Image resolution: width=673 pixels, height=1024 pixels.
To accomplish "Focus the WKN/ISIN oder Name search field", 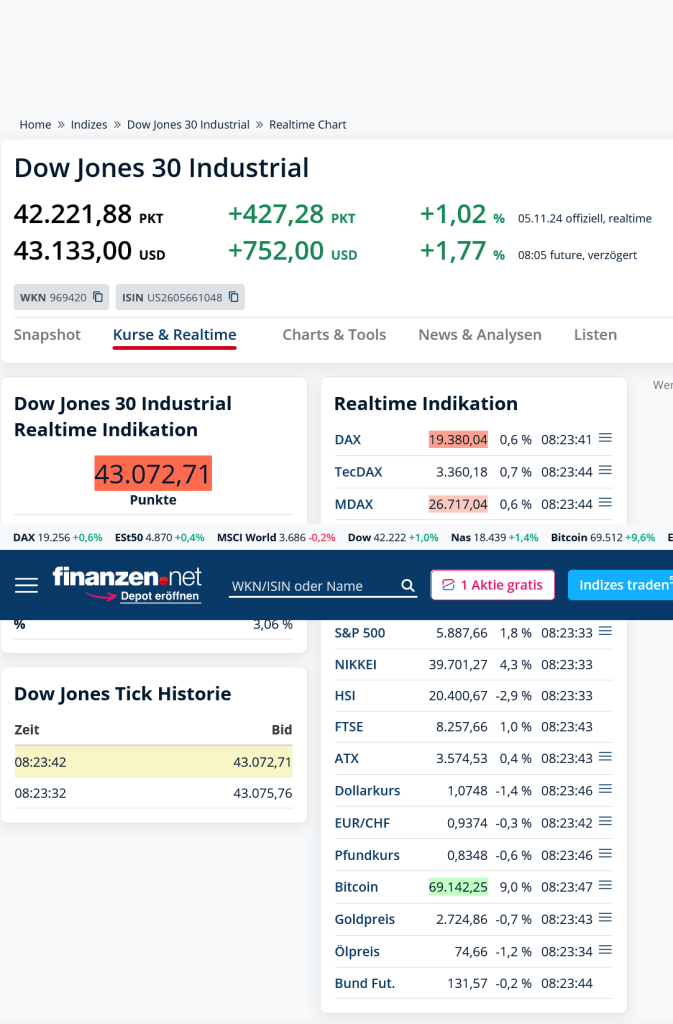I will coord(315,586).
